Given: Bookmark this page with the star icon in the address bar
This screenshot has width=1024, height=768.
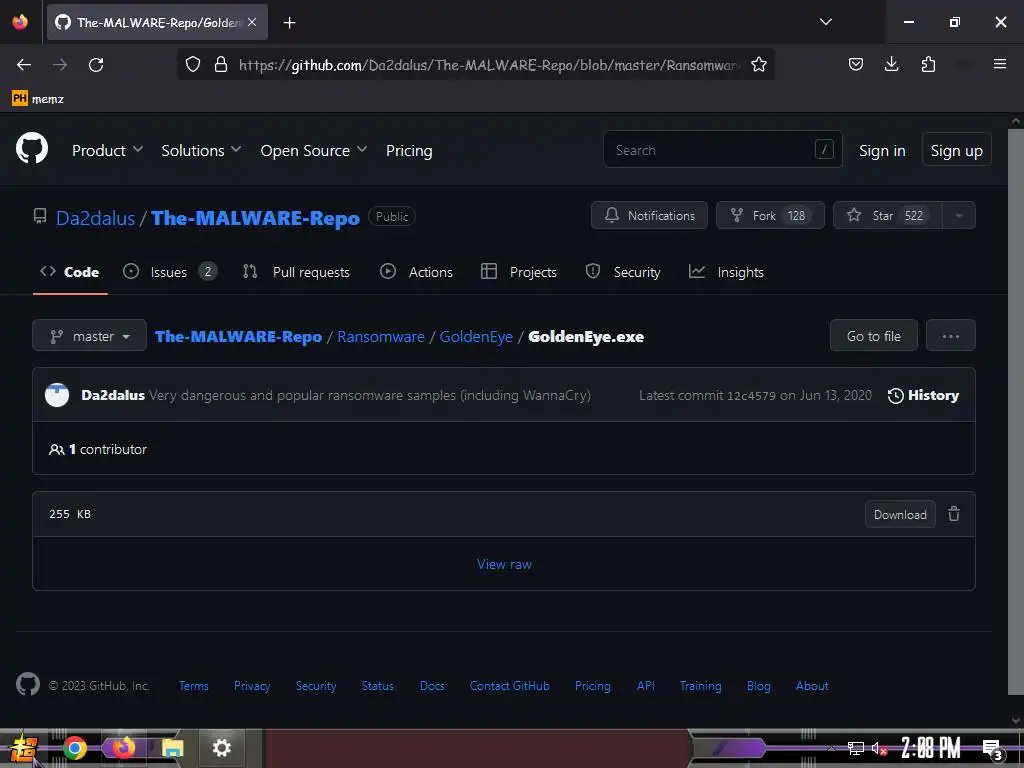Looking at the screenshot, I should coord(758,64).
